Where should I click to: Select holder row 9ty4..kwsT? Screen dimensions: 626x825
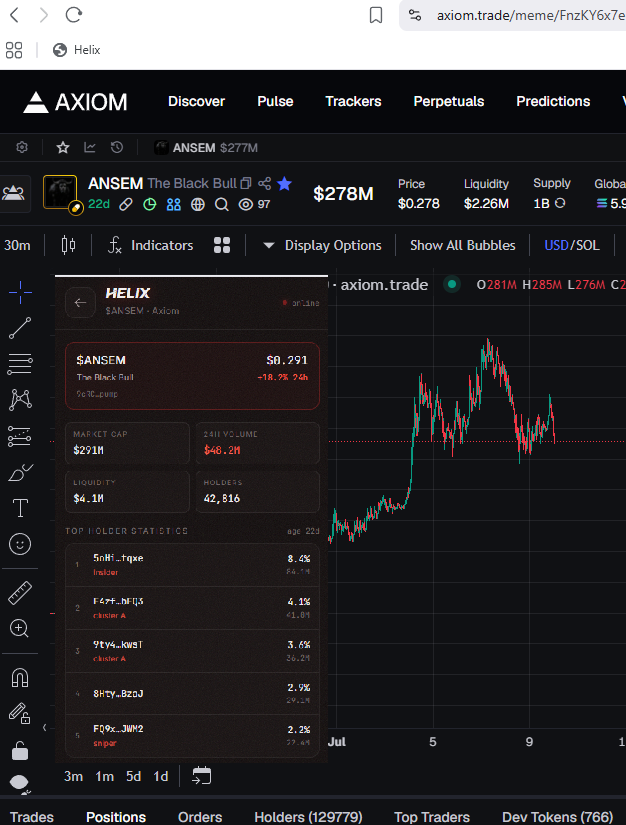point(192,651)
